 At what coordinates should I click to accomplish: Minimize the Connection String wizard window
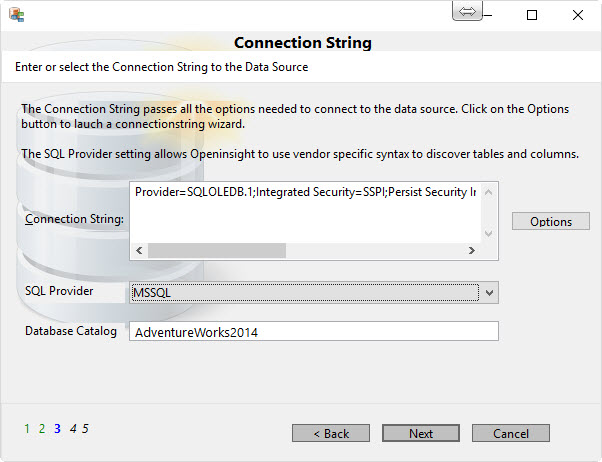click(x=488, y=15)
